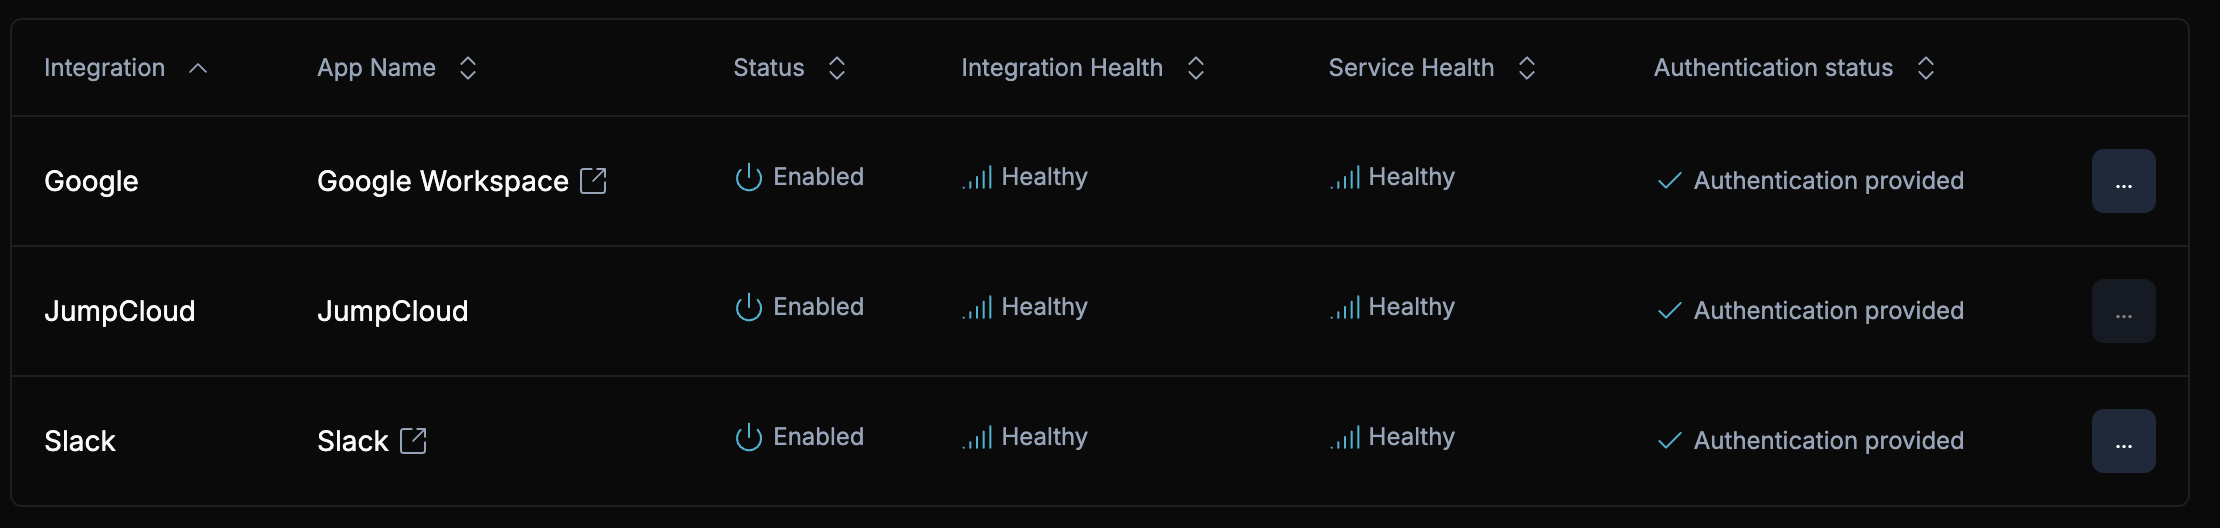Click the Google row power status icon
Screen dimensions: 2220x528
(x=749, y=177)
